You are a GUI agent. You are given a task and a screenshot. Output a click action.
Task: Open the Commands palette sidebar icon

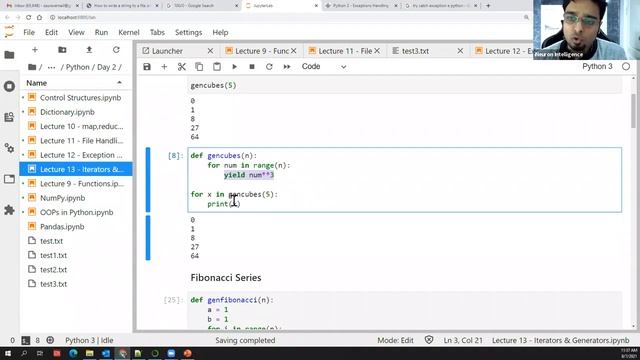pyautogui.click(x=9, y=117)
